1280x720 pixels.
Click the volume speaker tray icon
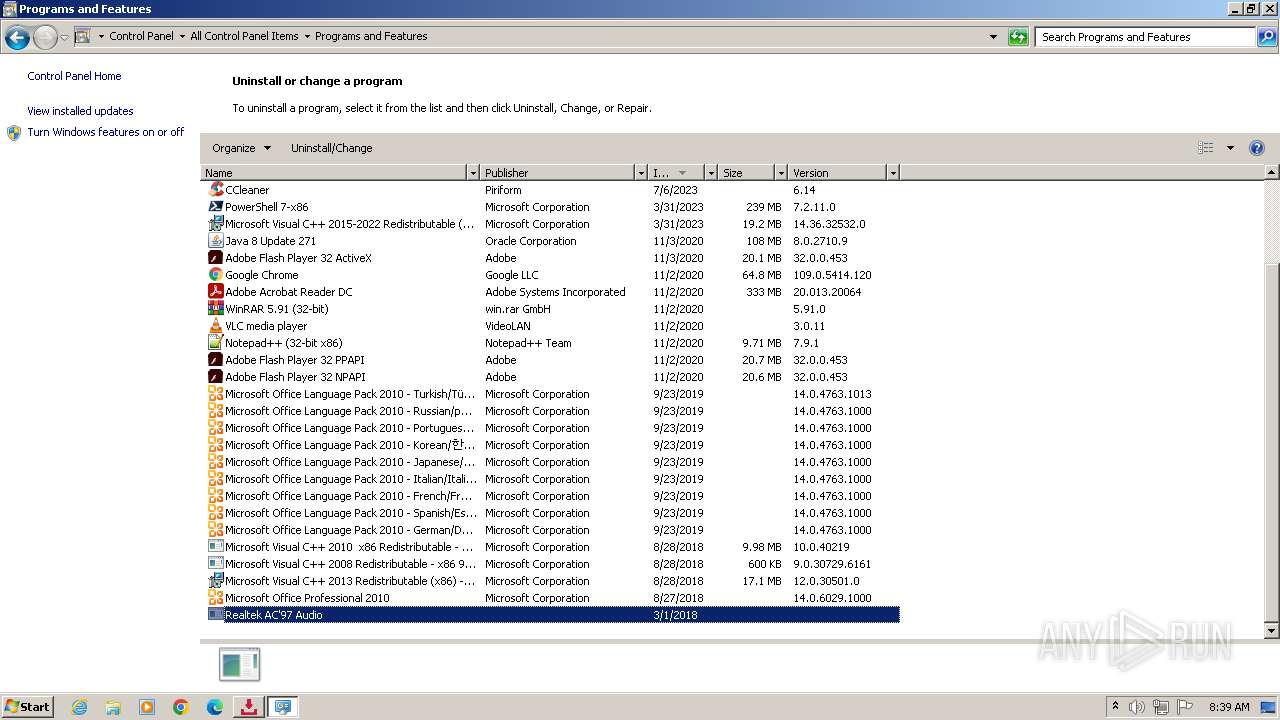pyautogui.click(x=1137, y=707)
